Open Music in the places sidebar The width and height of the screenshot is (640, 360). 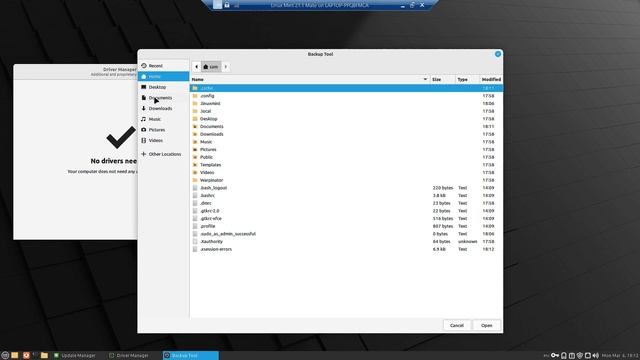coord(163,119)
